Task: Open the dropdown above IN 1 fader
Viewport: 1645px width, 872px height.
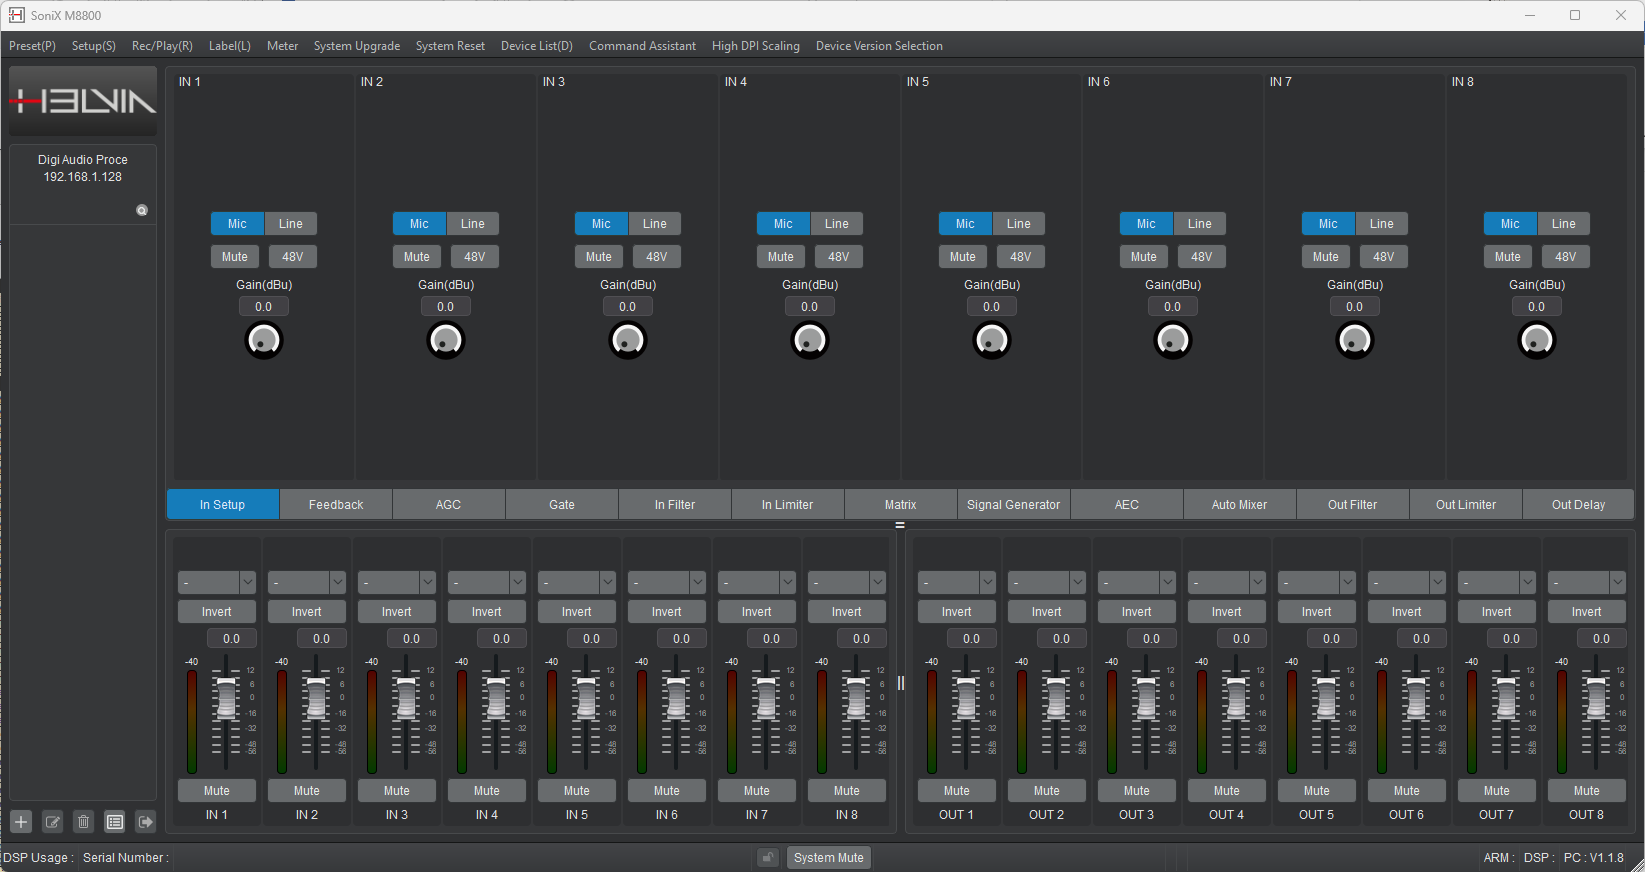Action: (217, 582)
